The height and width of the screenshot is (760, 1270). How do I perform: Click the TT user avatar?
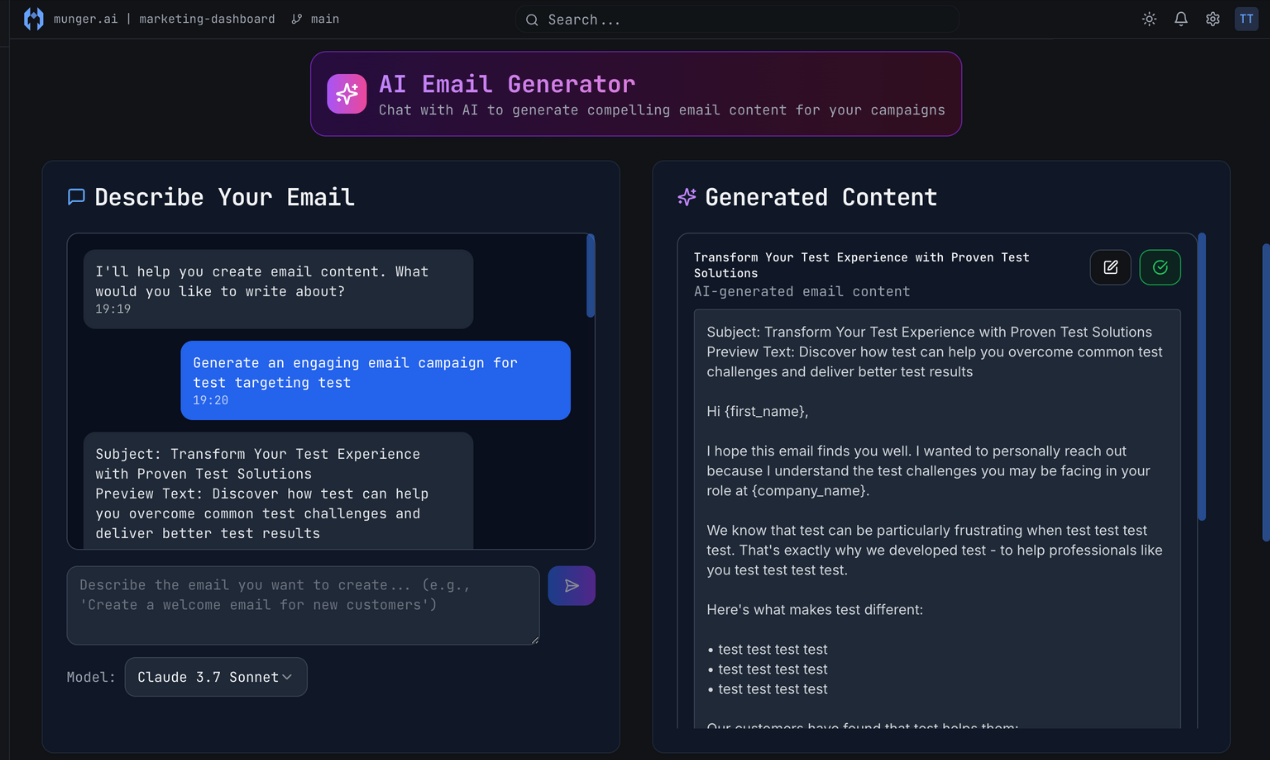1246,19
